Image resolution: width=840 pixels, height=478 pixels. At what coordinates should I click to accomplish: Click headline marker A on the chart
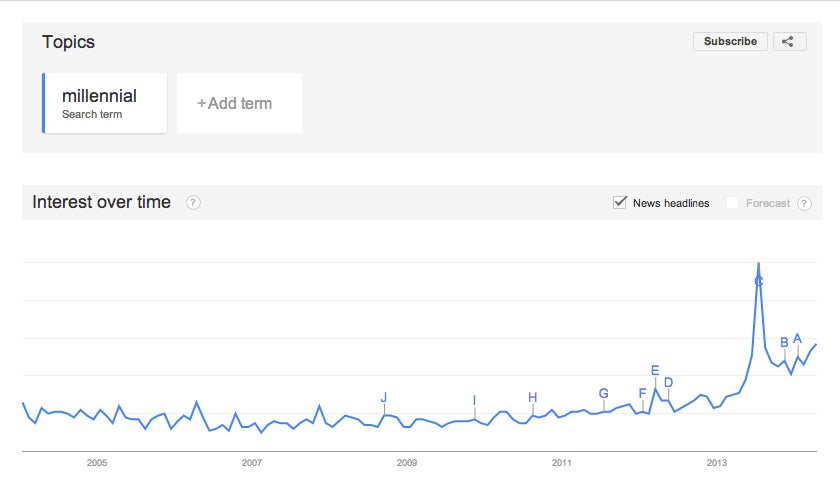pos(797,339)
